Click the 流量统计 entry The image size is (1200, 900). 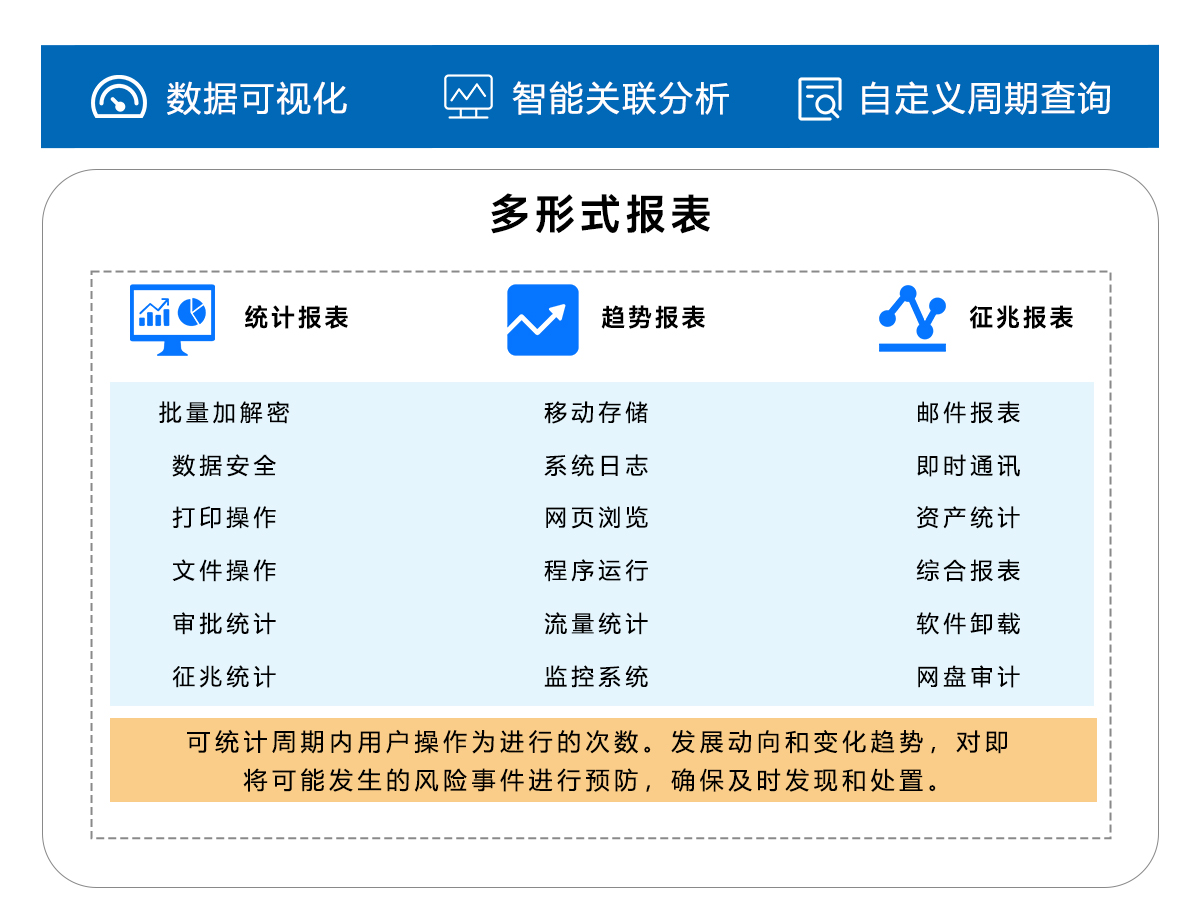point(597,624)
